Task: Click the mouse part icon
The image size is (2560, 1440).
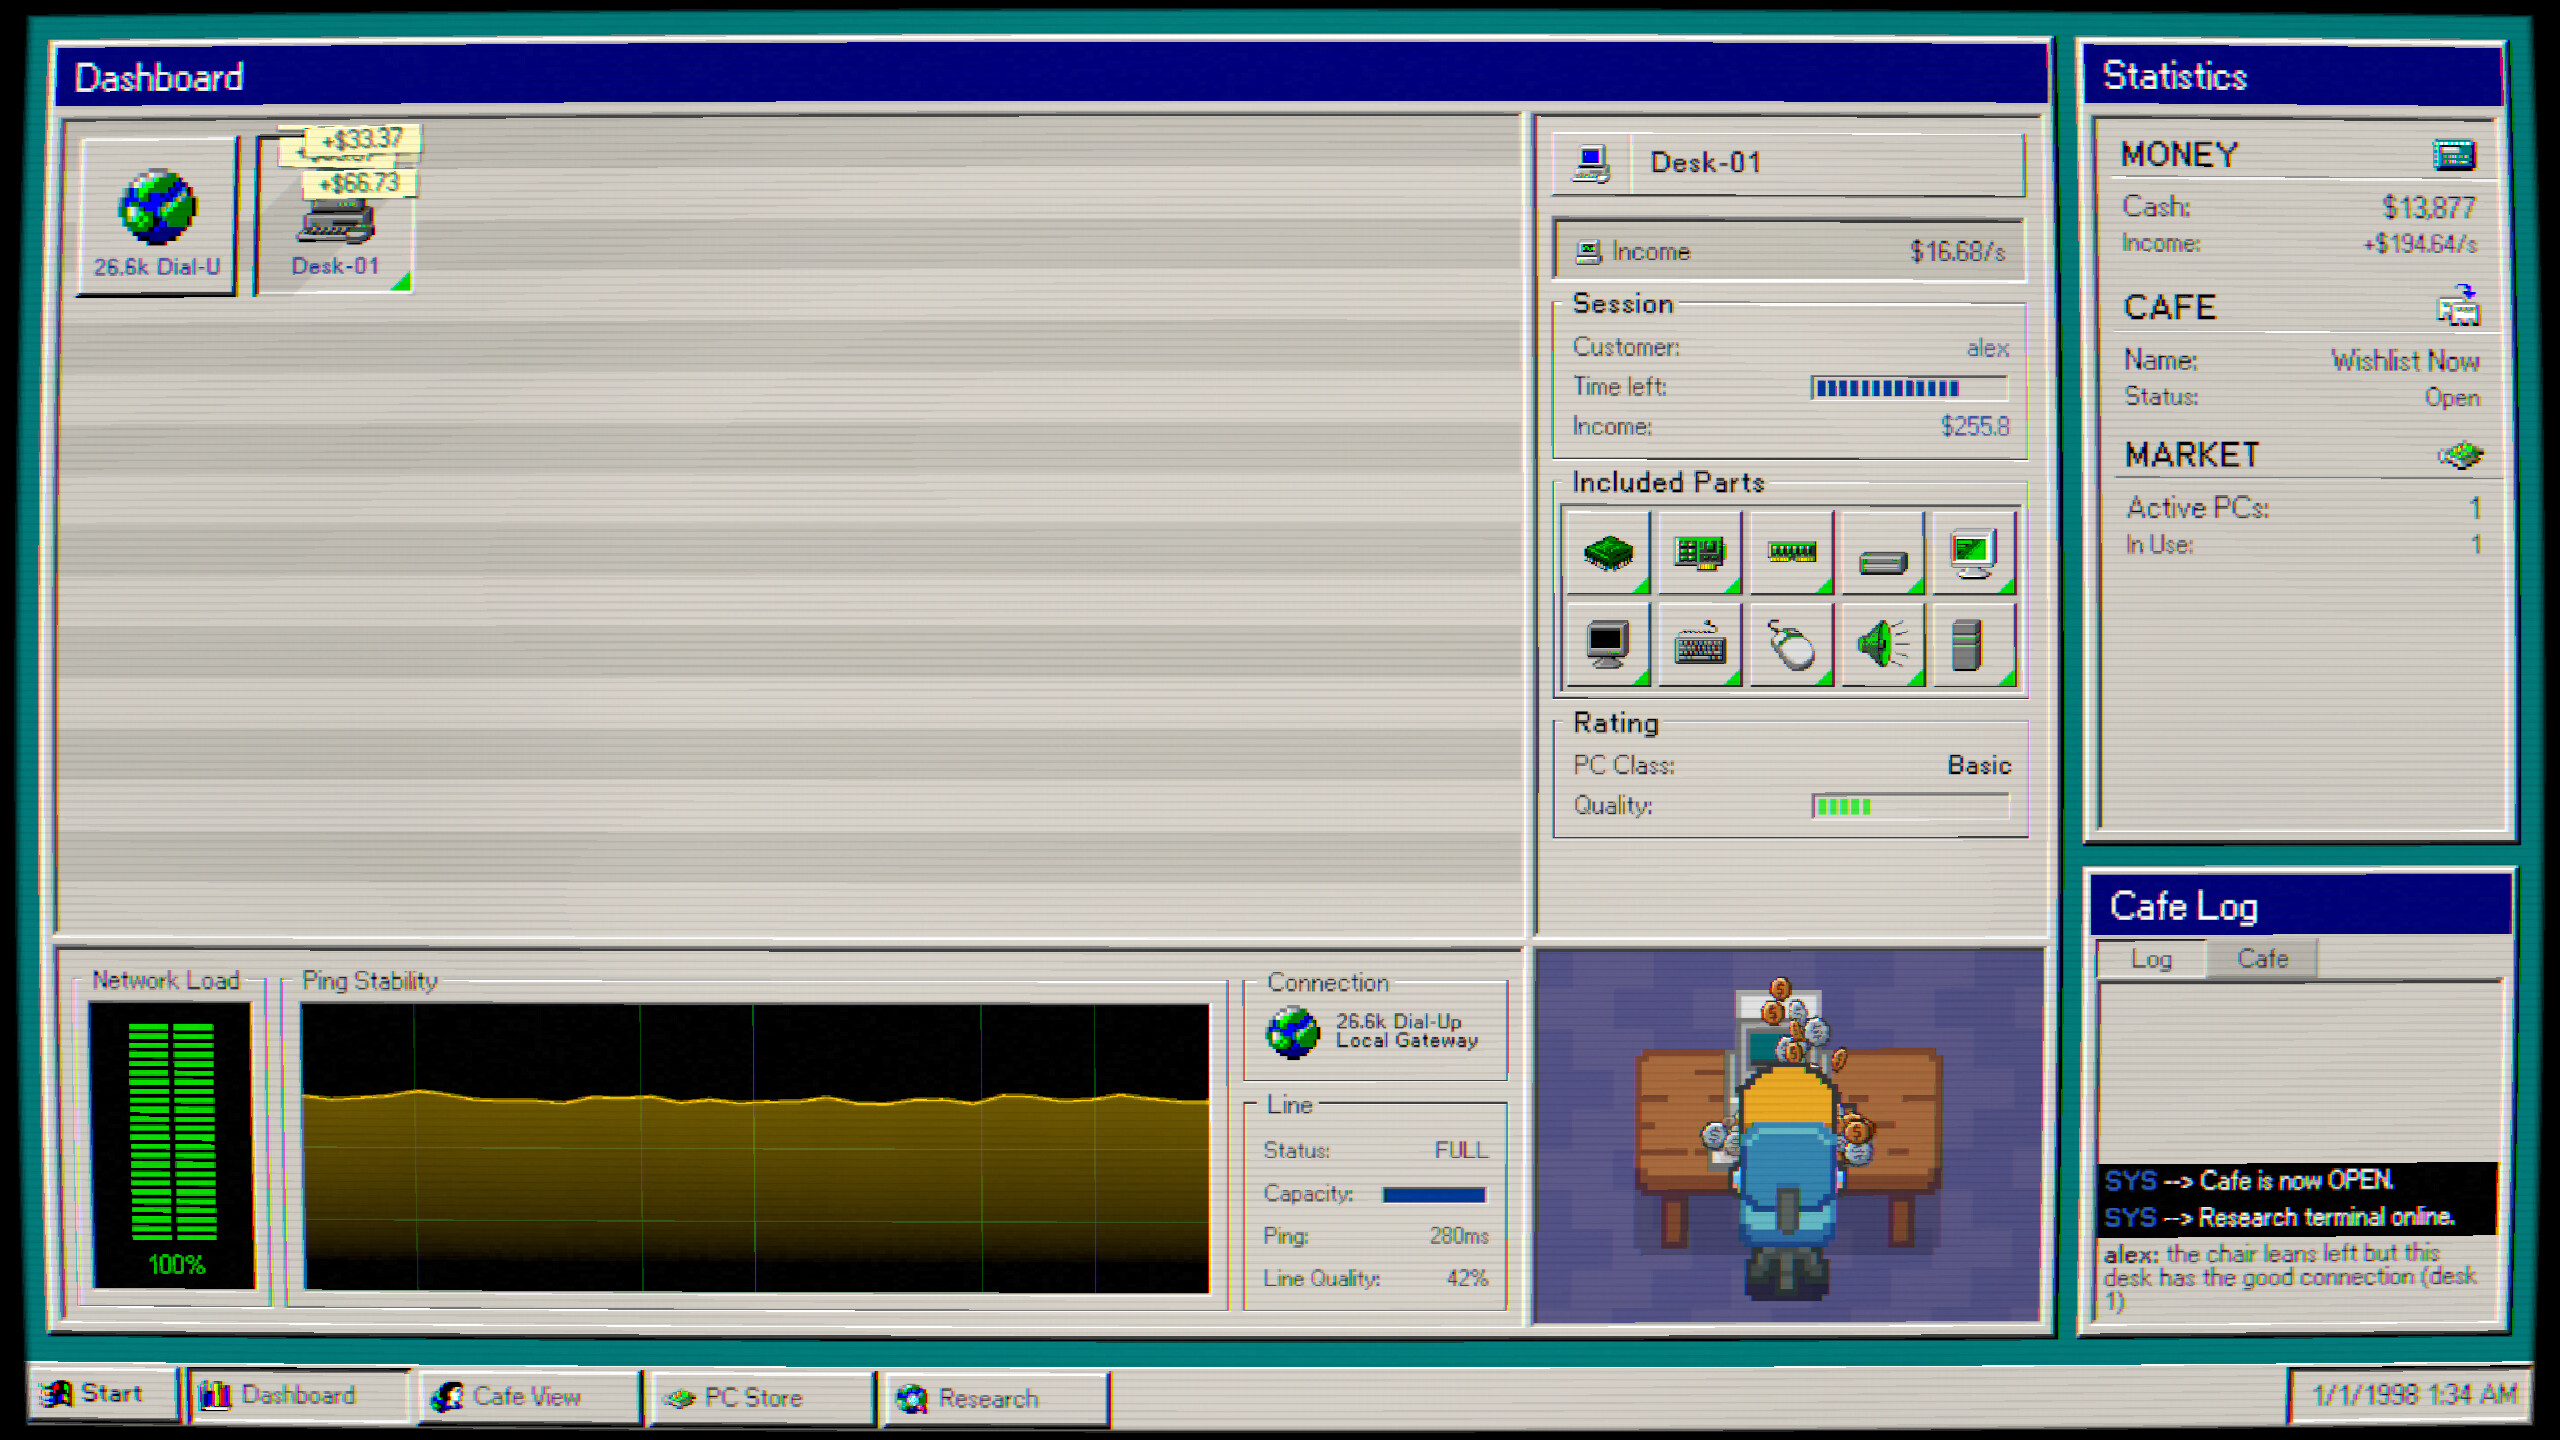Action: click(x=1791, y=644)
